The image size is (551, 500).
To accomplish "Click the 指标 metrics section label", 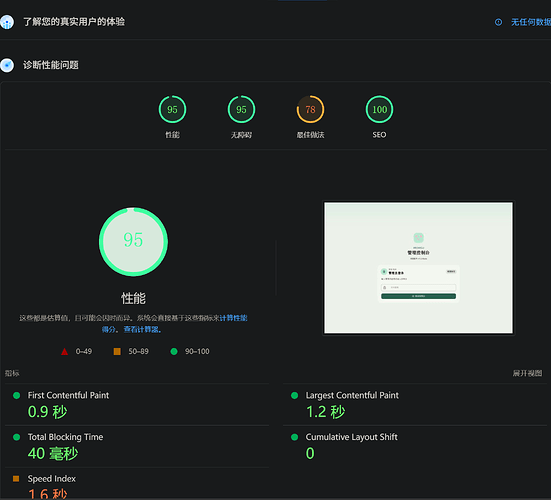I will click(12, 373).
